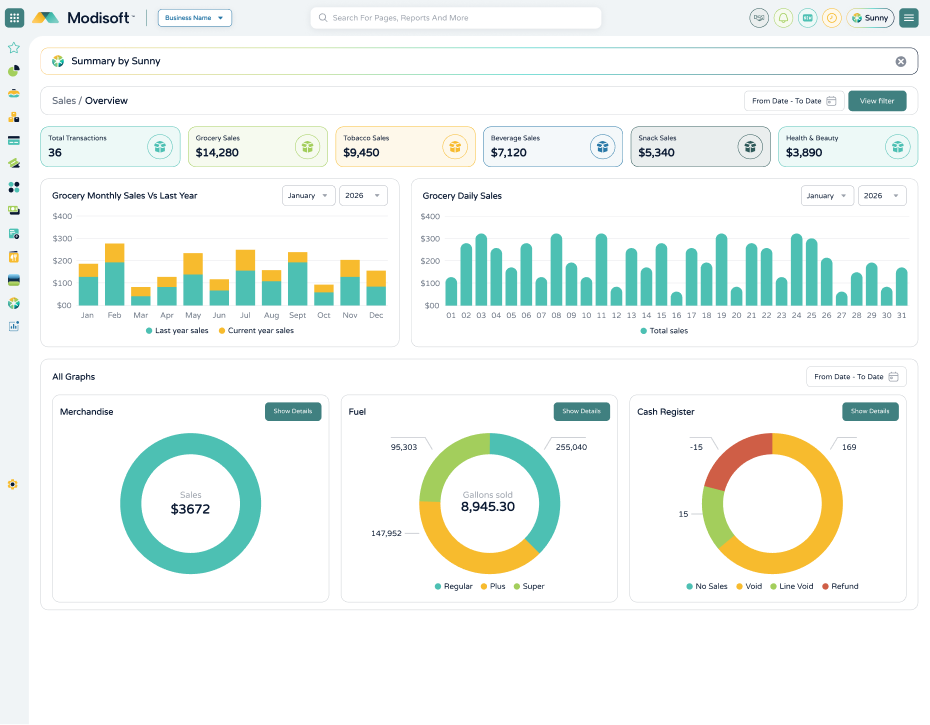
Task: Click the Tobacco Sales box icon
Action: pyautogui.click(x=455, y=147)
